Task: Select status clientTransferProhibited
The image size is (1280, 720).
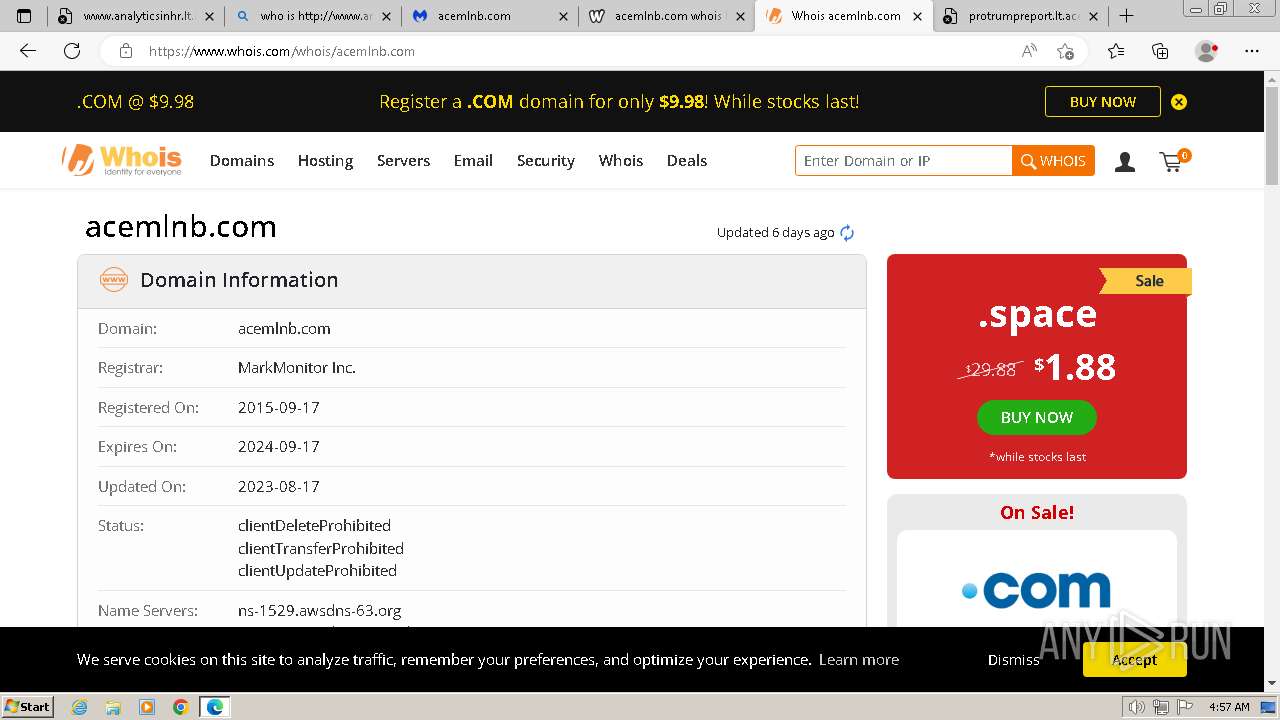Action: (x=321, y=548)
